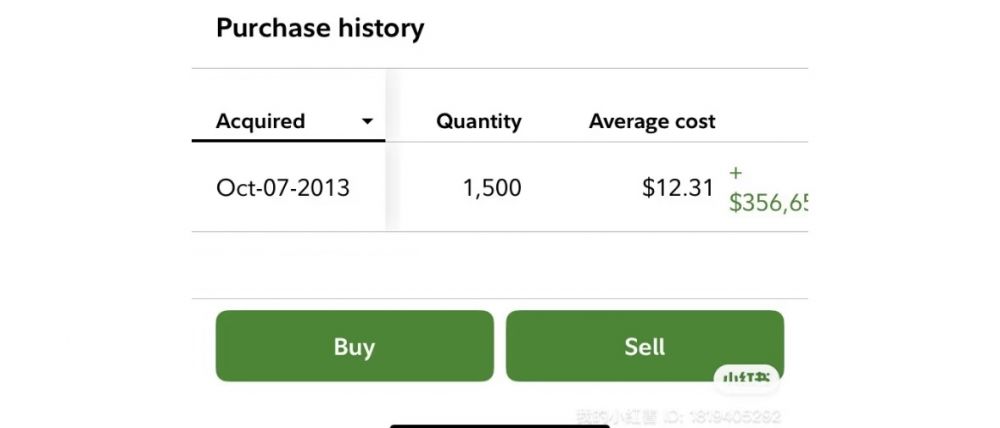Click the divider line above Buy and Sell
Screen dimensions: 1000x428
click(x=500, y=298)
